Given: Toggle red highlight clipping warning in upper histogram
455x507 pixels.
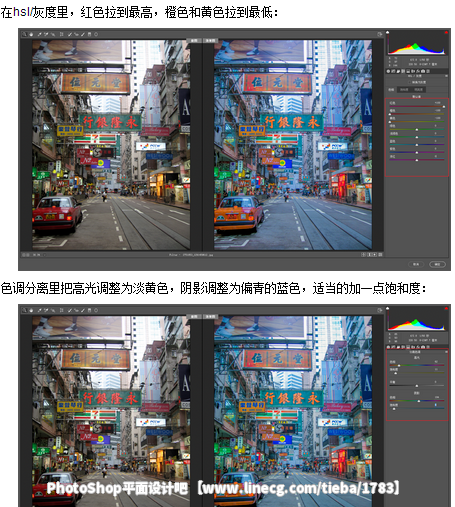Looking at the screenshot, I should pyautogui.click(x=446, y=32).
